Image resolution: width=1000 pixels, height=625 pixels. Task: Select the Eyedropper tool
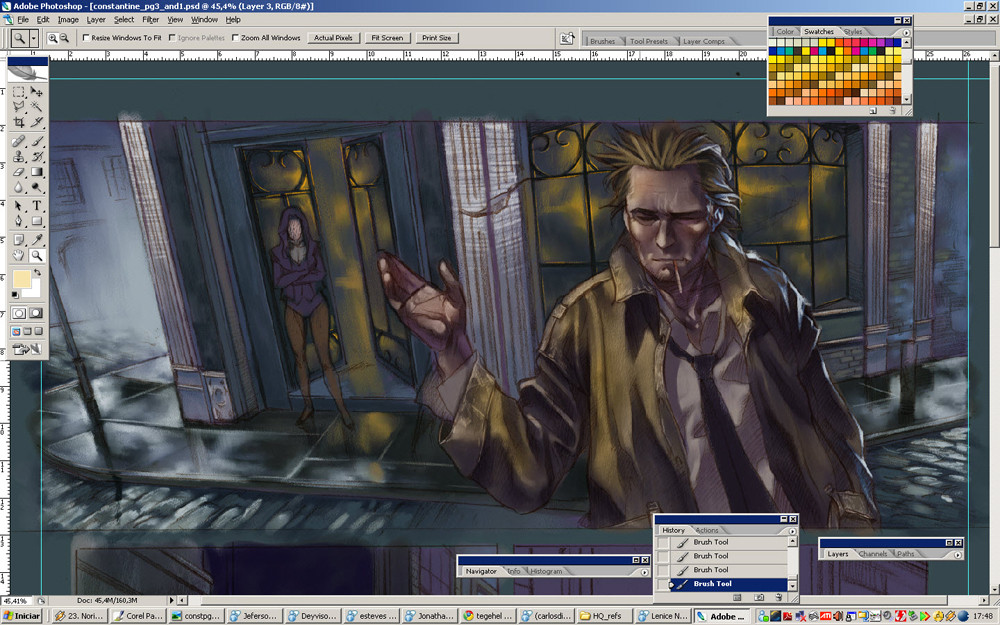[x=37, y=240]
